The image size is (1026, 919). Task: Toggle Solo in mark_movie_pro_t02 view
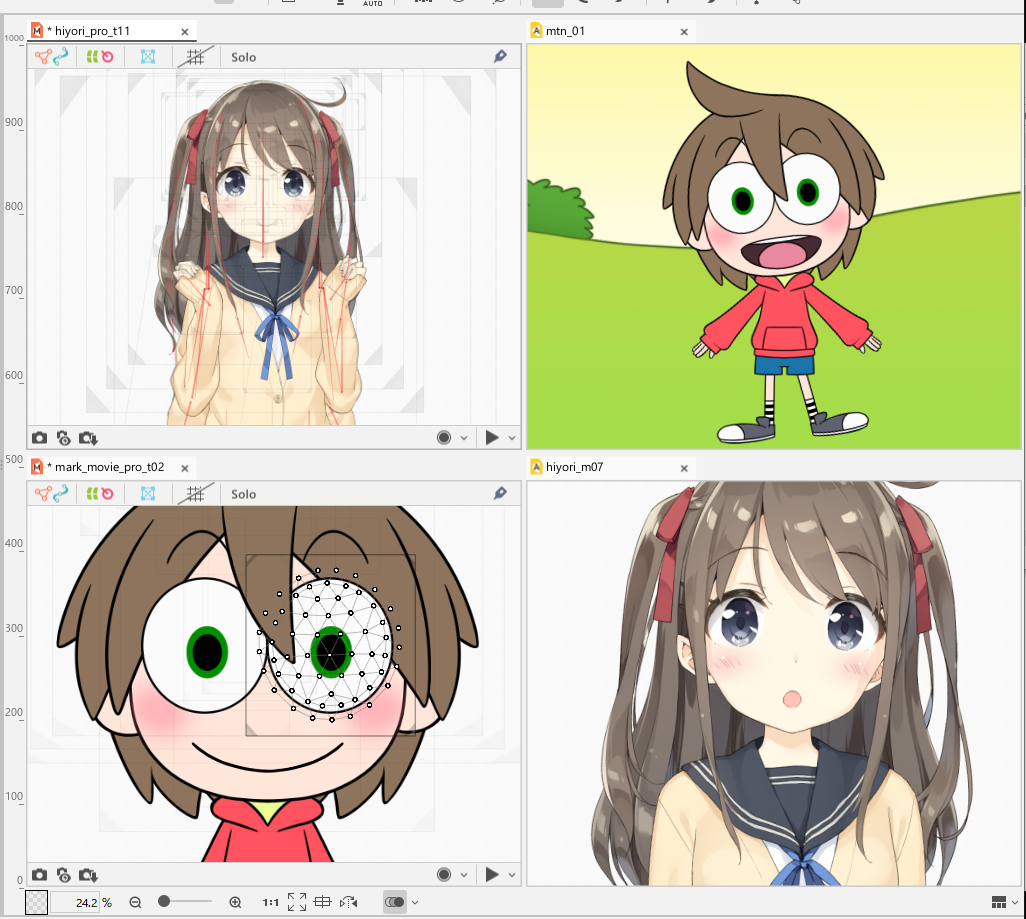click(243, 494)
